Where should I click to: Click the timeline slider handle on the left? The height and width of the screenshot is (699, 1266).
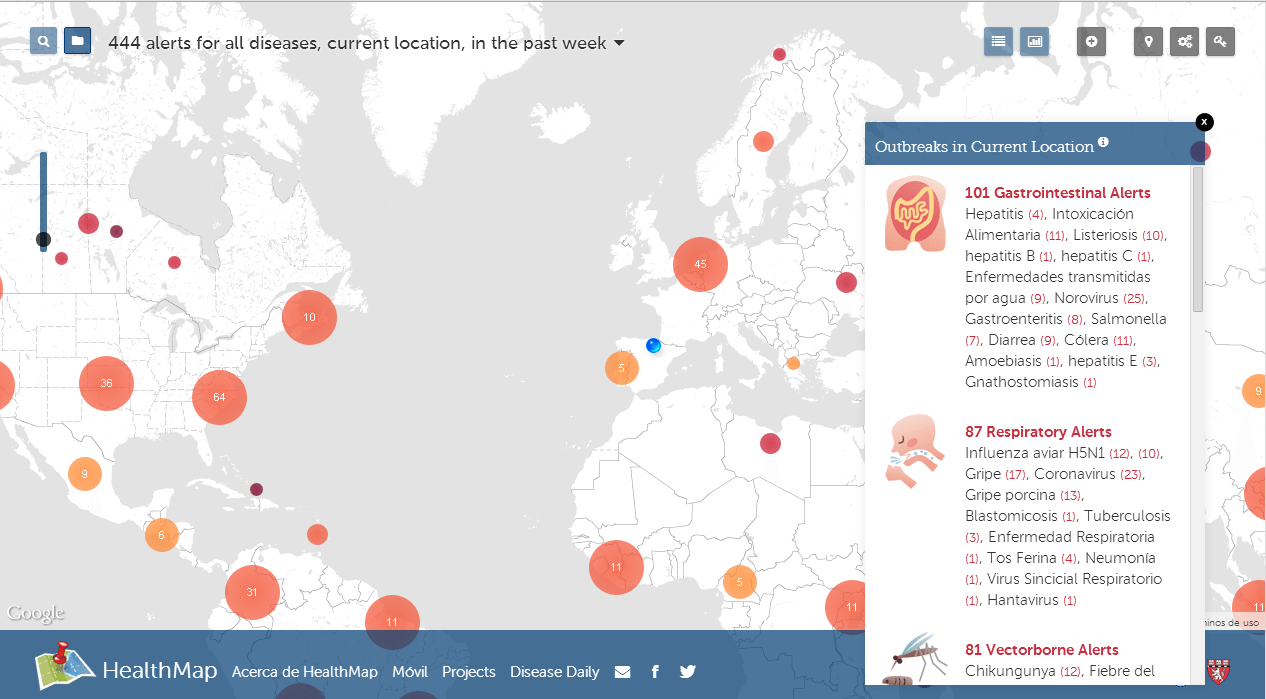point(43,240)
